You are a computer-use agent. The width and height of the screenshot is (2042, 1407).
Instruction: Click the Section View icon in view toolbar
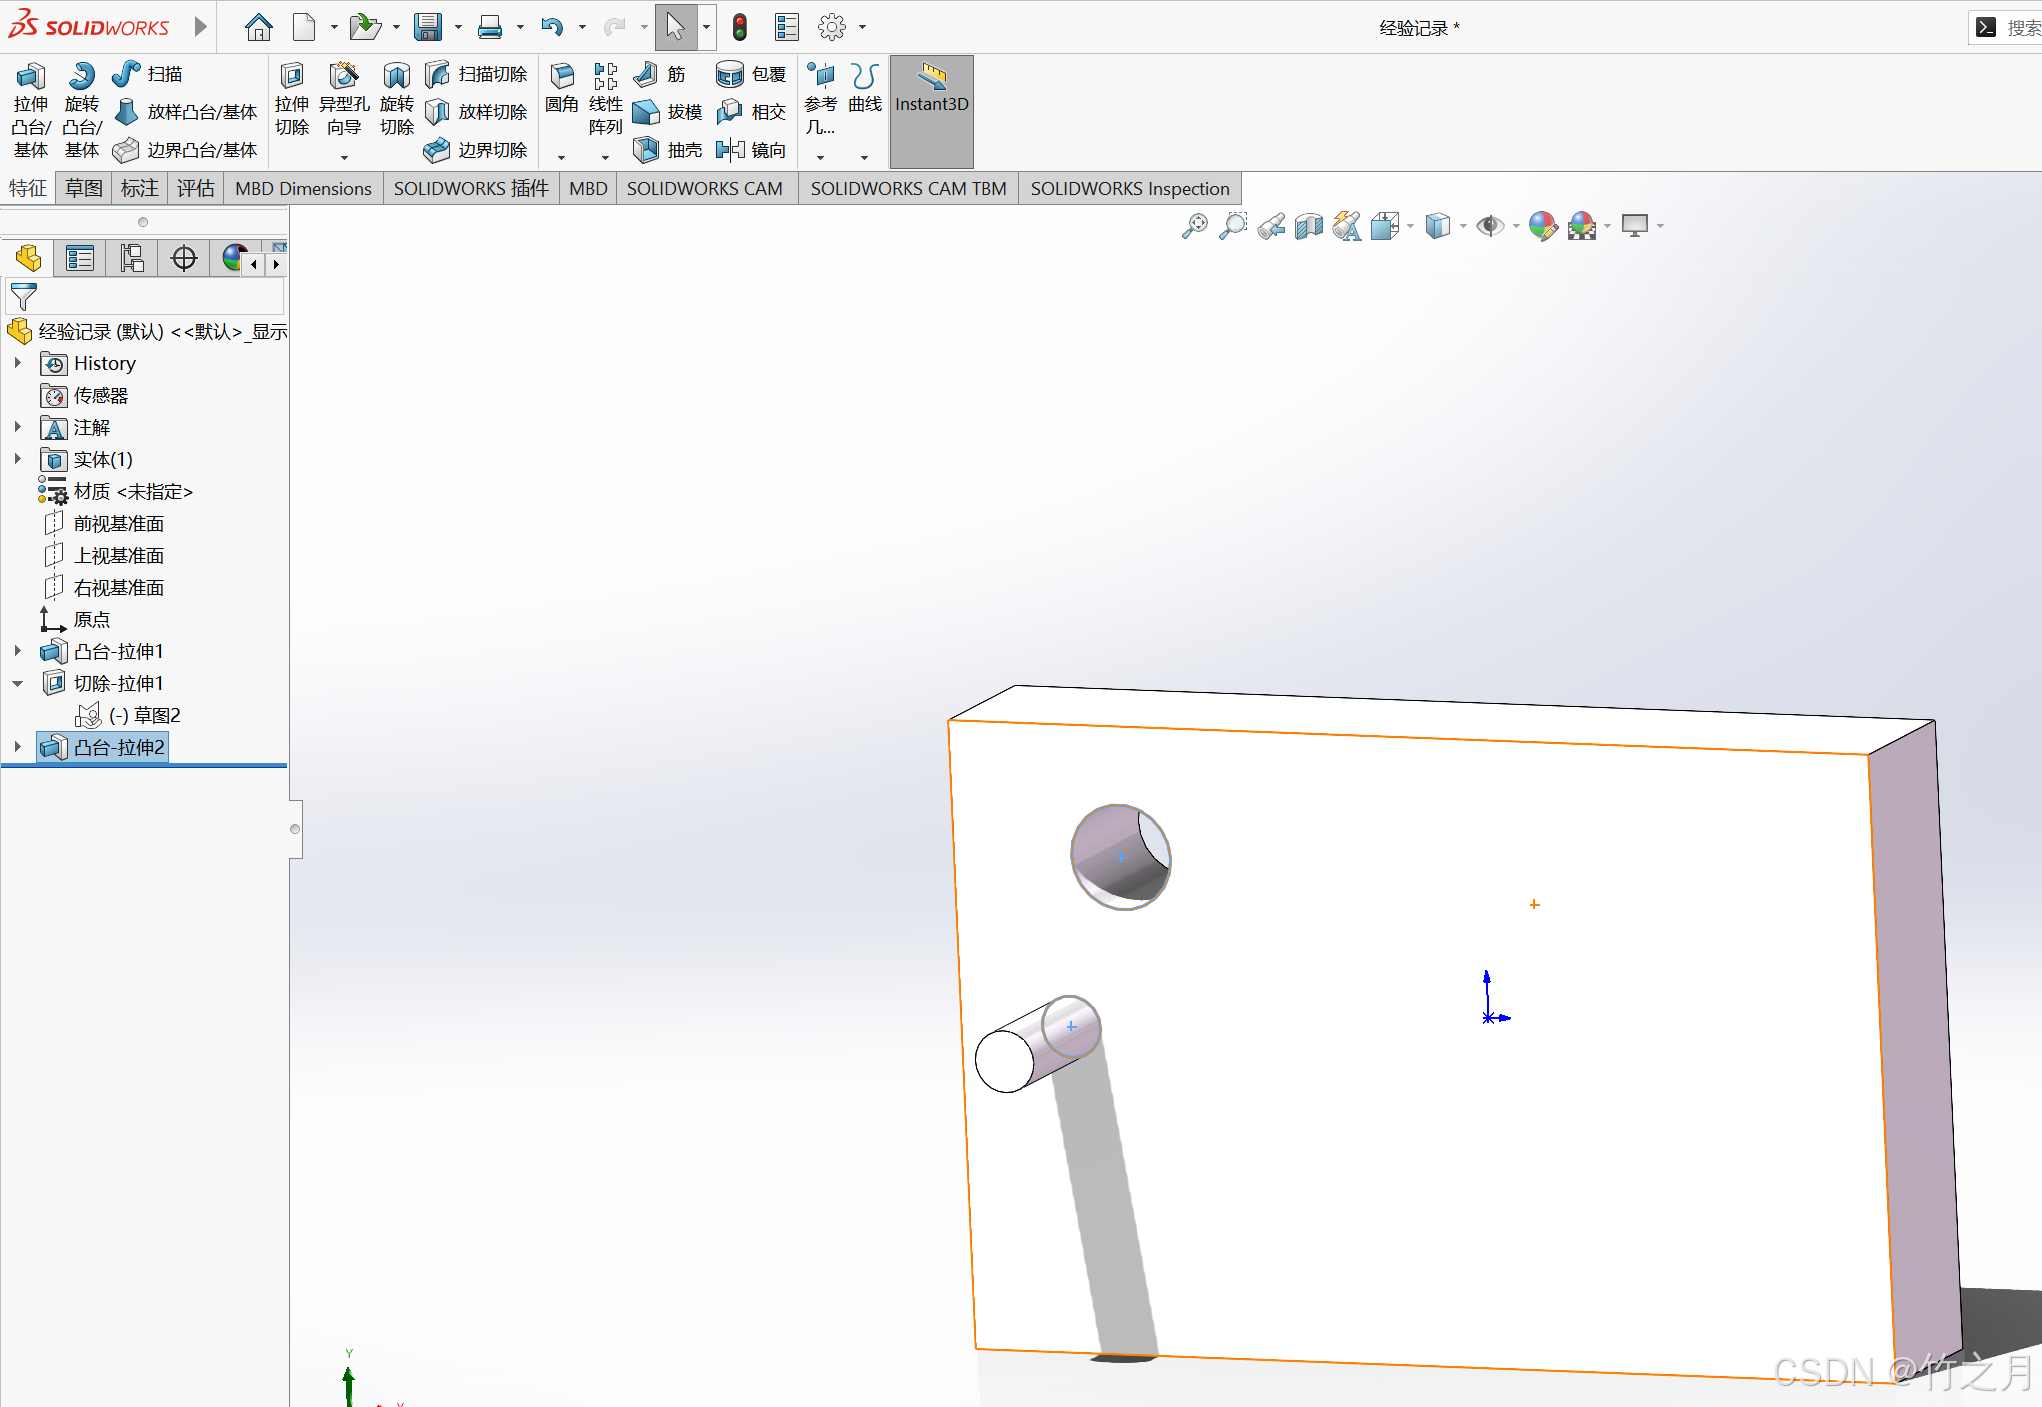point(1309,227)
